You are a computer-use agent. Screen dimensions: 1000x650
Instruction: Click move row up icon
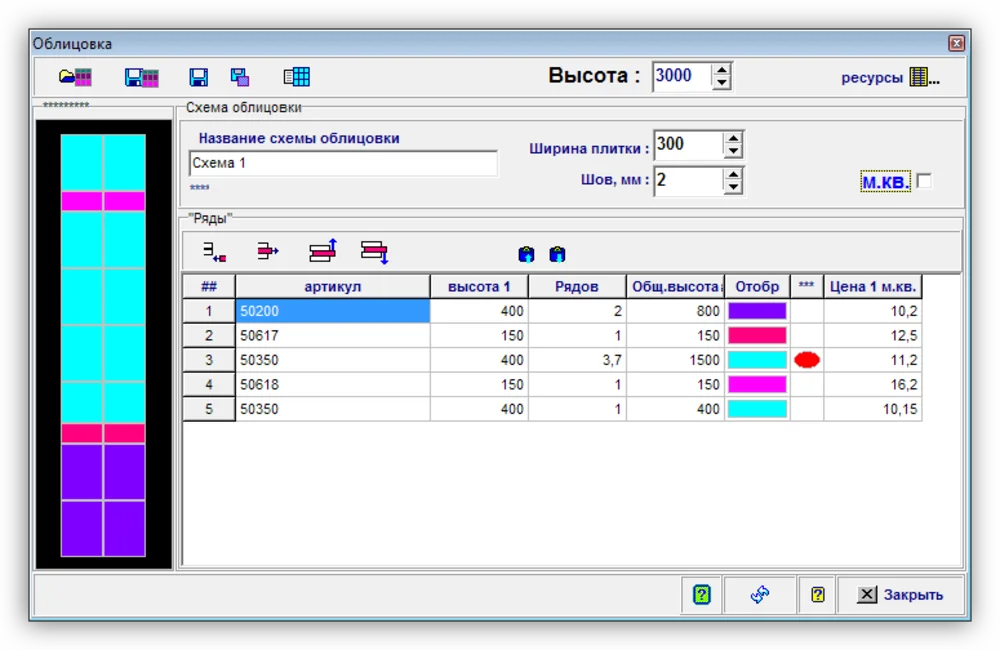click(323, 251)
